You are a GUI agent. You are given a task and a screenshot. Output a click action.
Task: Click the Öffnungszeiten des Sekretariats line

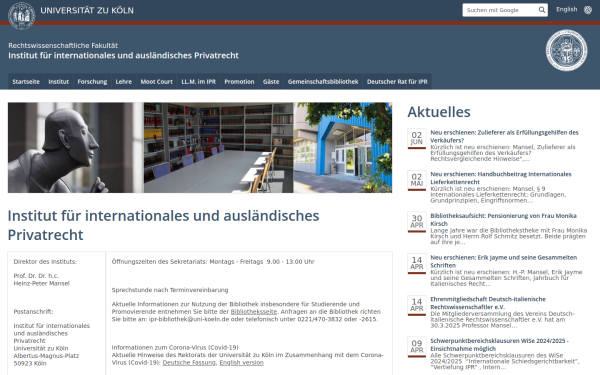coord(213,262)
